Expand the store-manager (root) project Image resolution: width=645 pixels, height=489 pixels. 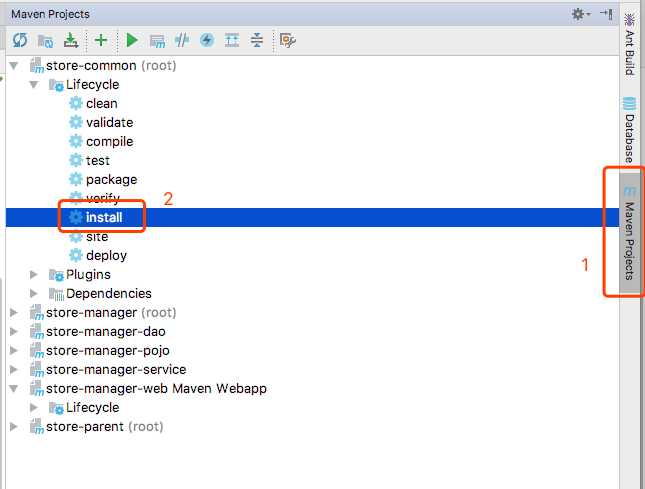coord(14,313)
